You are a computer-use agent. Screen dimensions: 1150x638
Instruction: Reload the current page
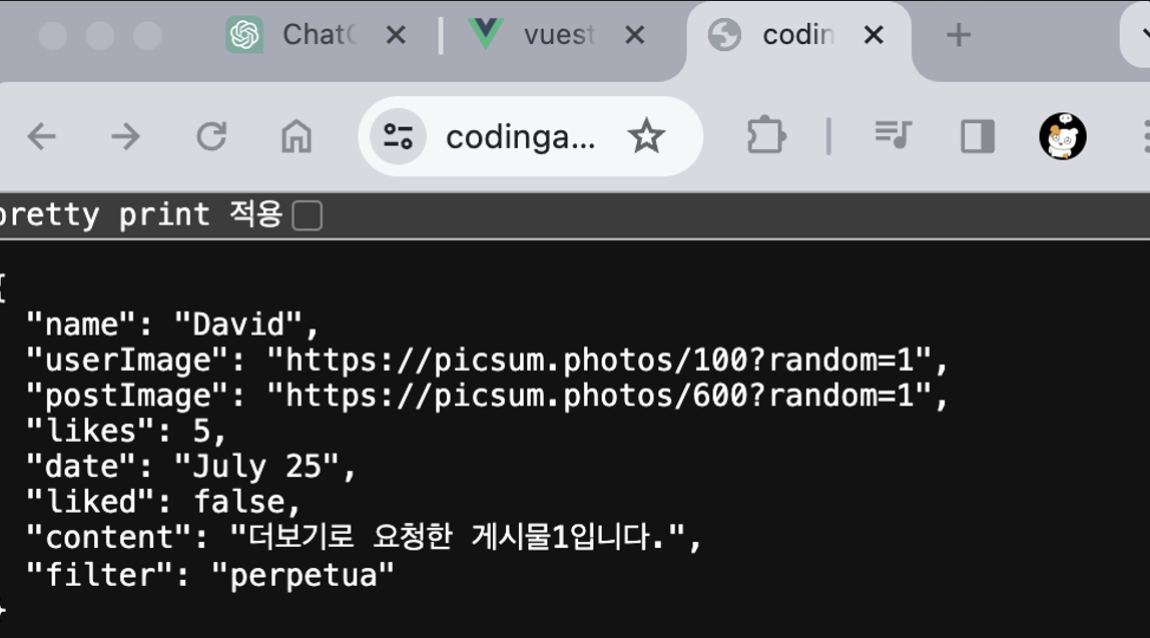tap(211, 136)
